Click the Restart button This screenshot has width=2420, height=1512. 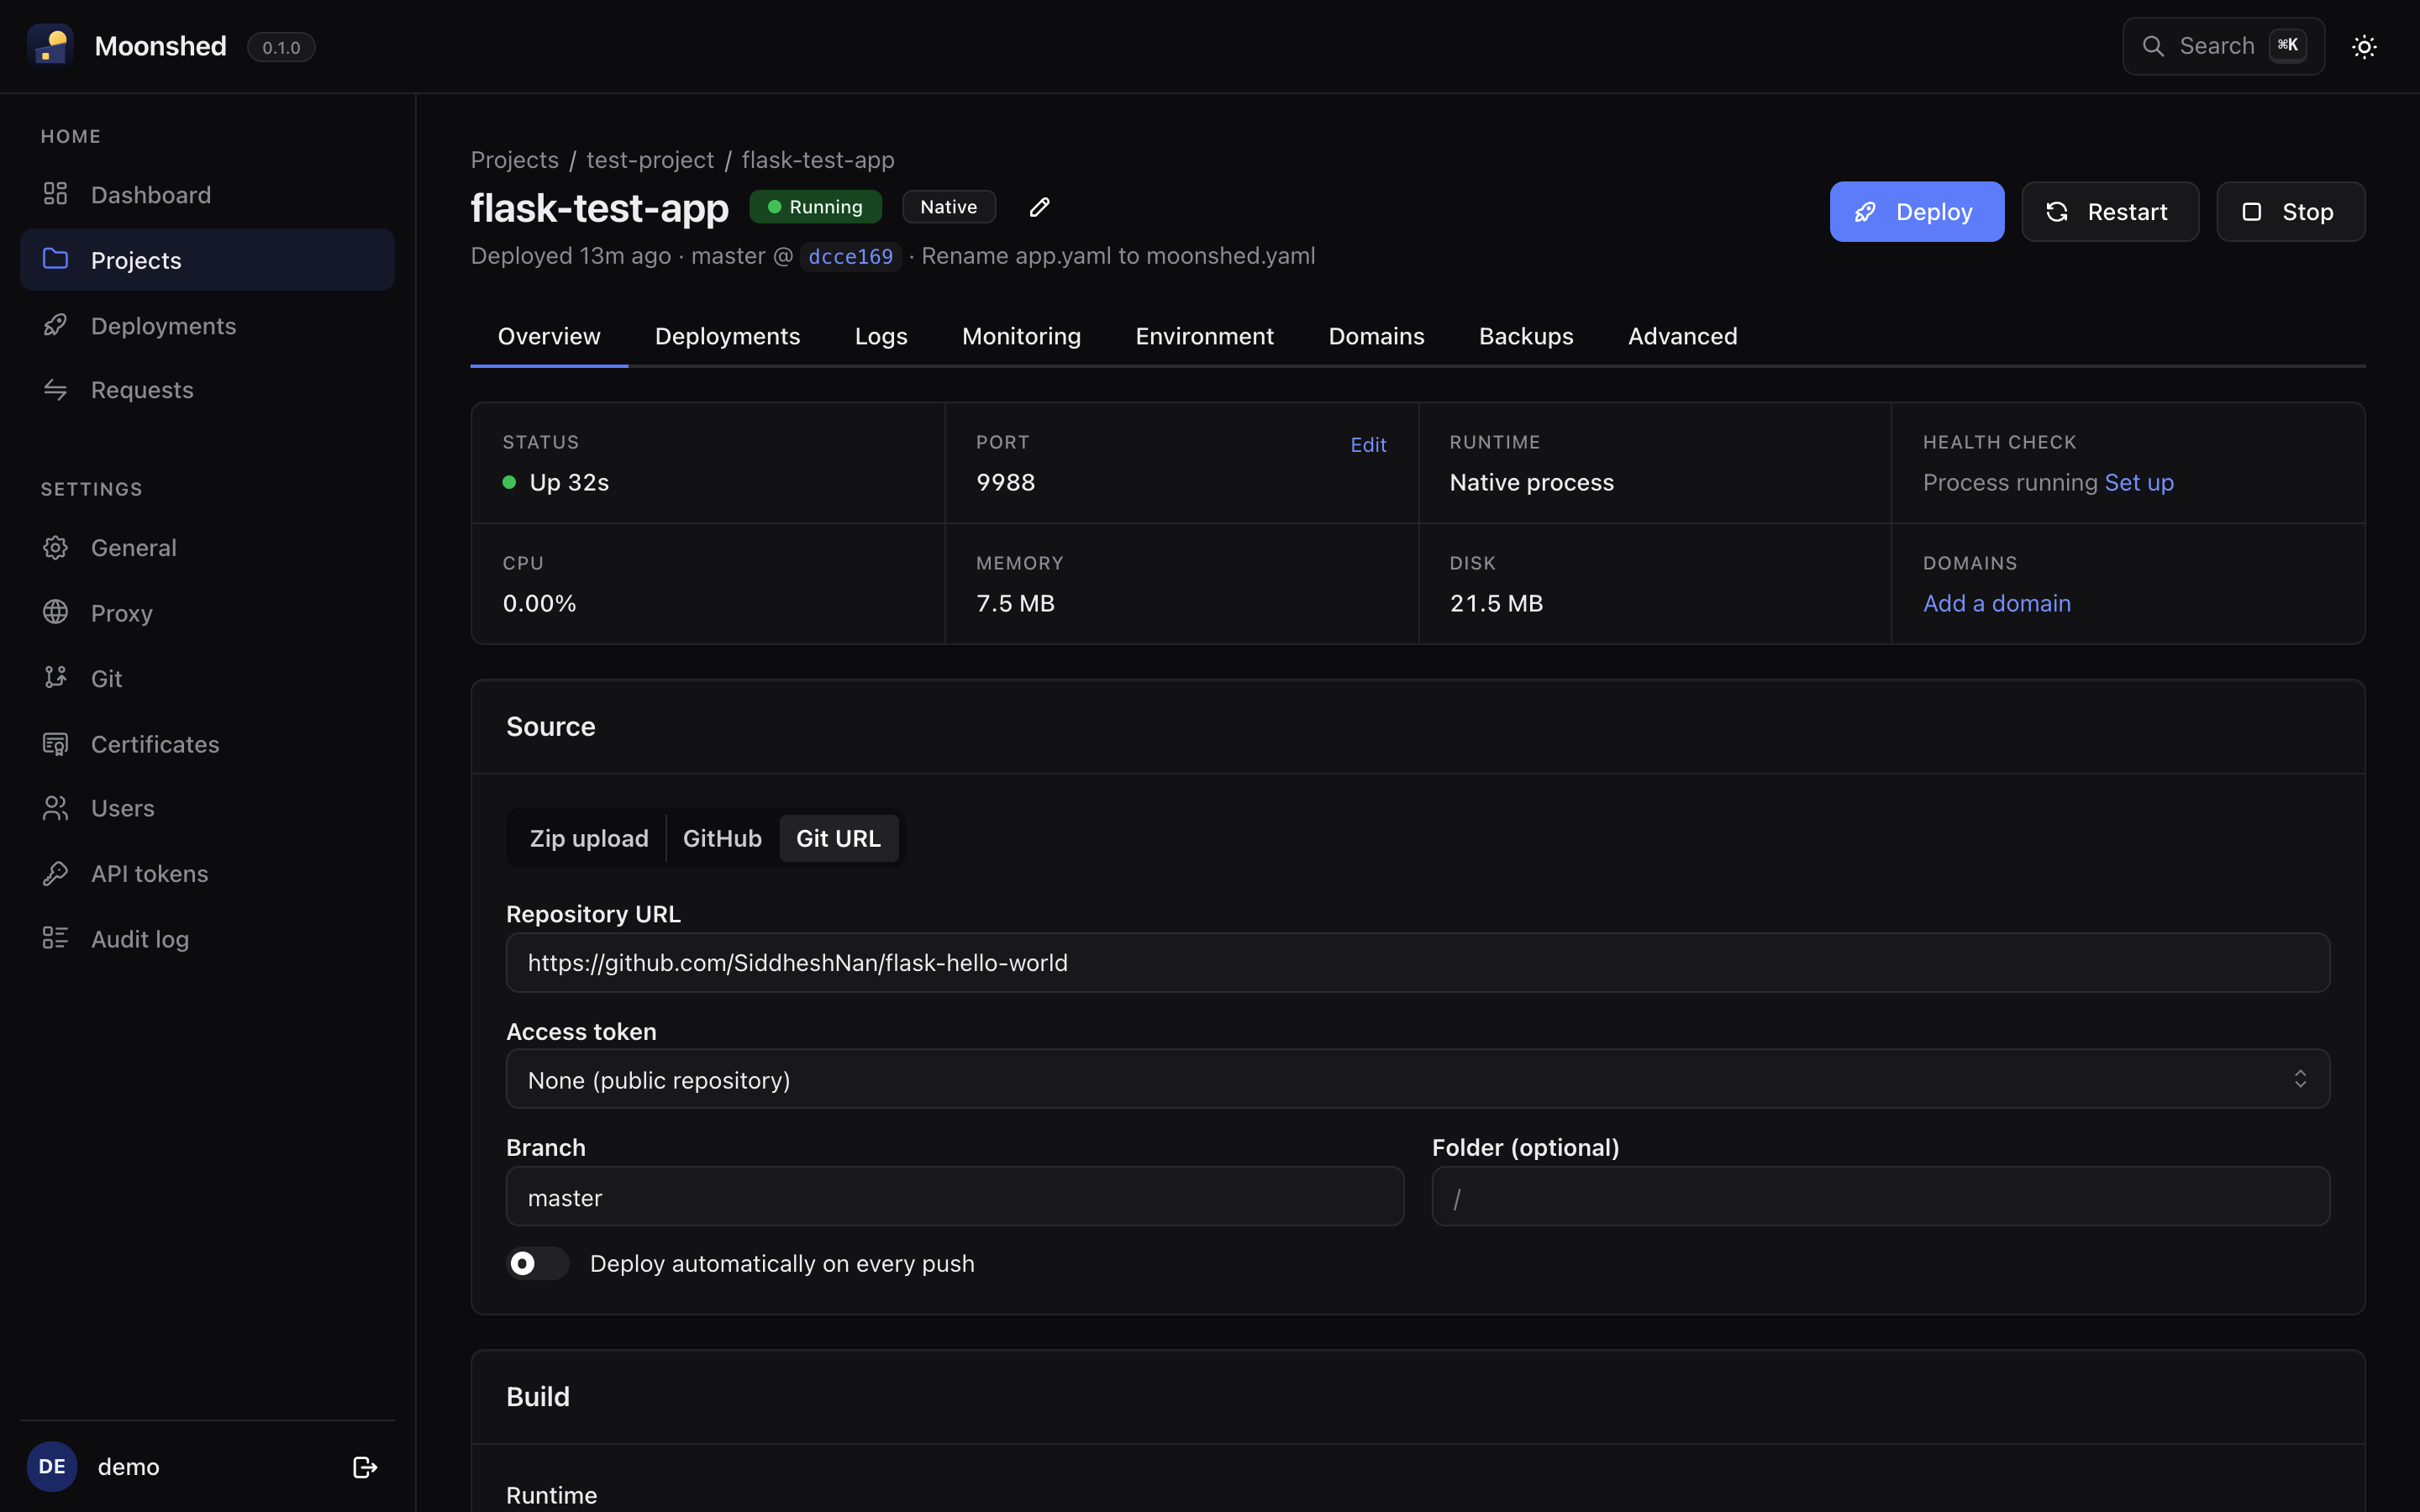(x=2109, y=211)
